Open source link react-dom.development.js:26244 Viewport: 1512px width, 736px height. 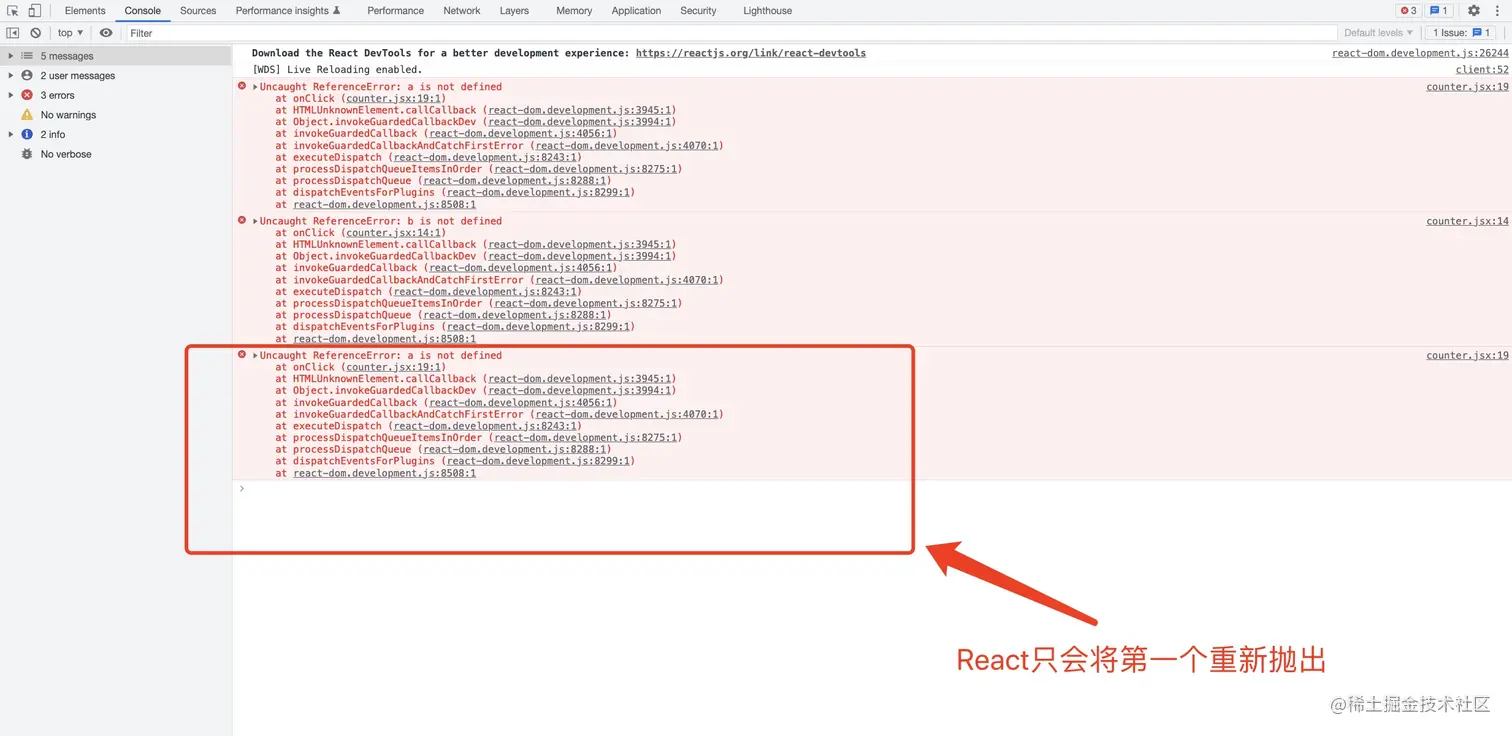[x=1420, y=53]
